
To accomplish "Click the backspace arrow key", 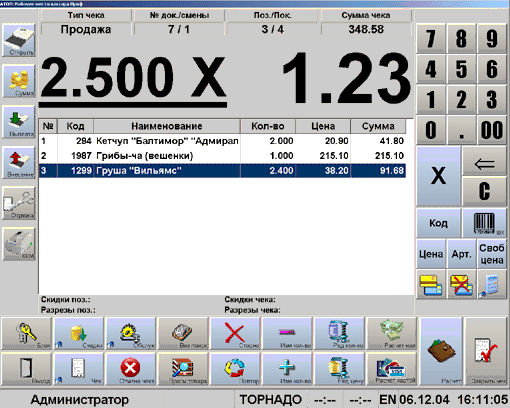I will coord(485,161).
